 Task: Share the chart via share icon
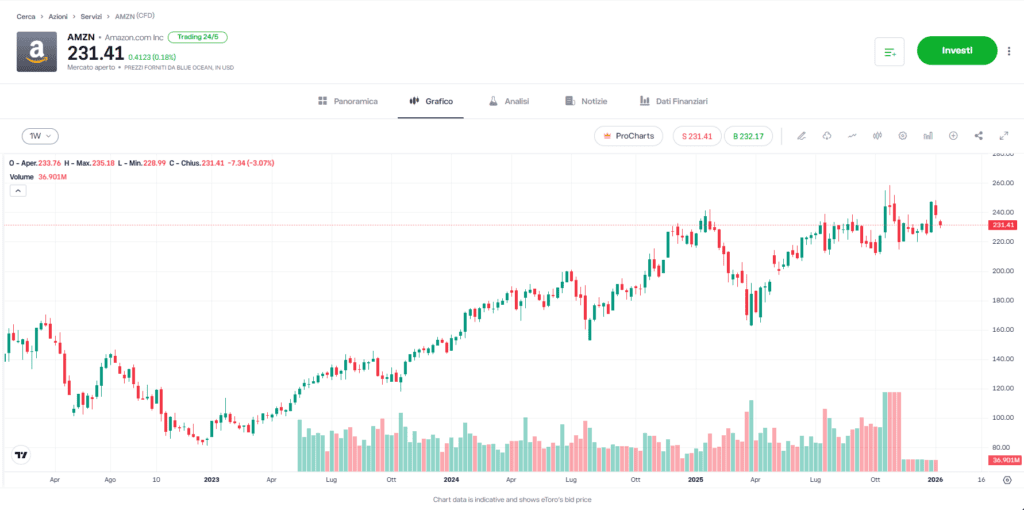pos(978,136)
